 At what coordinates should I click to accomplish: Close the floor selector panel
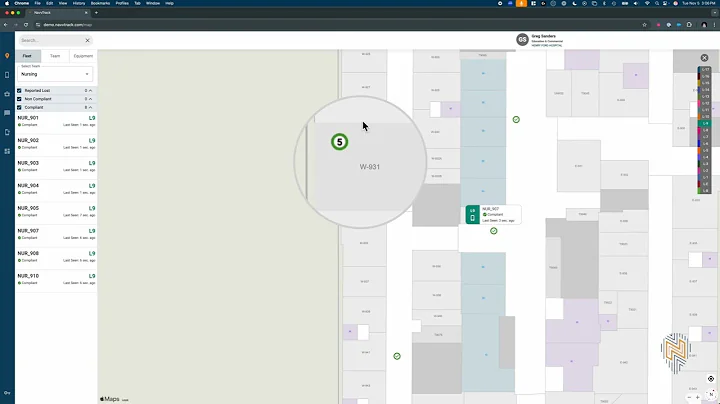(x=704, y=58)
